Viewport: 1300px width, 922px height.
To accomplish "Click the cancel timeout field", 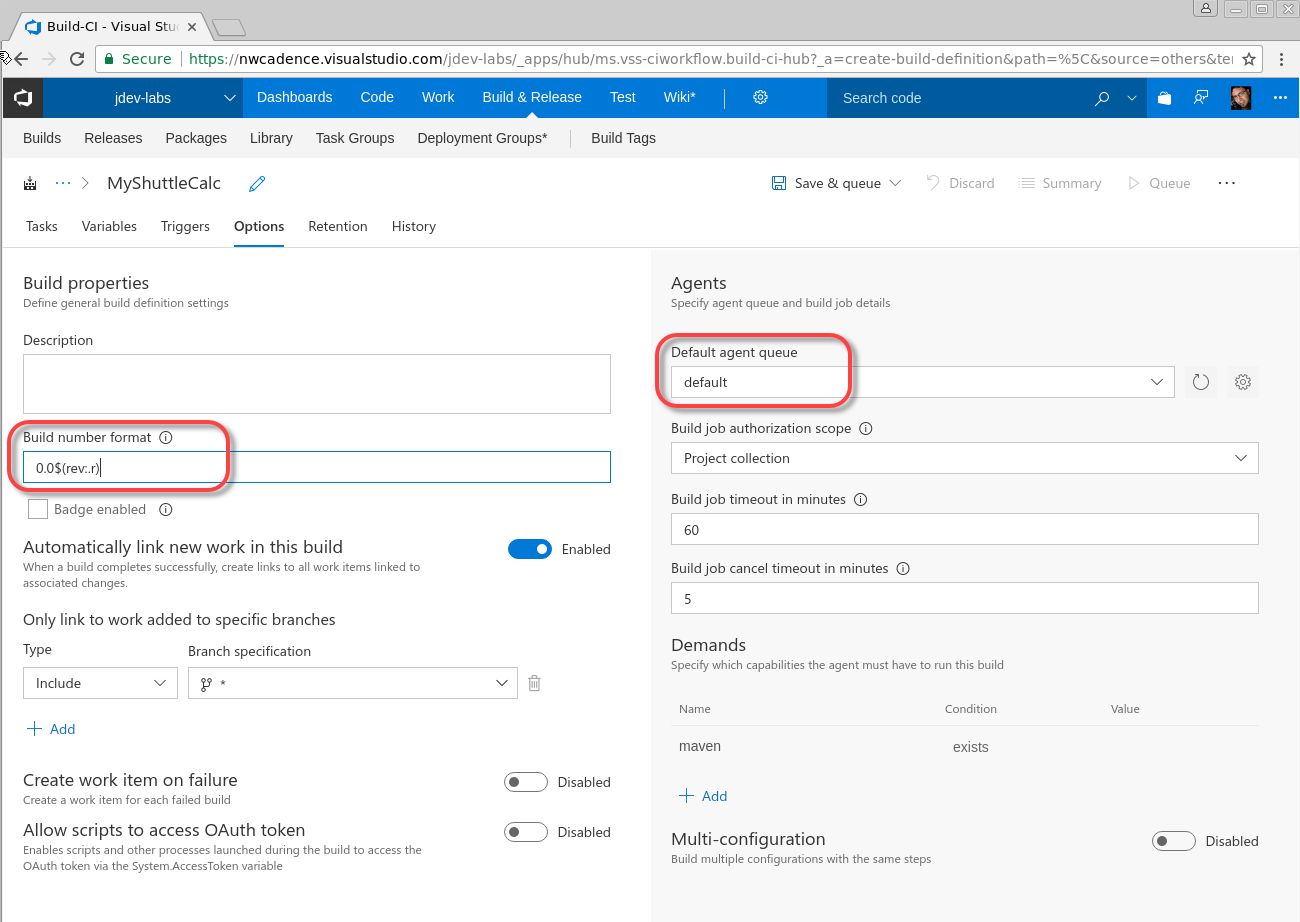I will click(964, 598).
